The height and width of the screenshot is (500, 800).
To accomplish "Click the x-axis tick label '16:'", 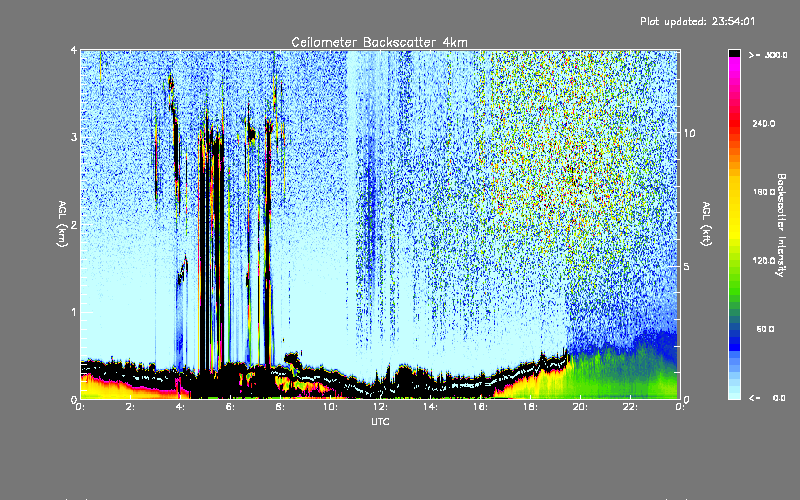I will (480, 407).
